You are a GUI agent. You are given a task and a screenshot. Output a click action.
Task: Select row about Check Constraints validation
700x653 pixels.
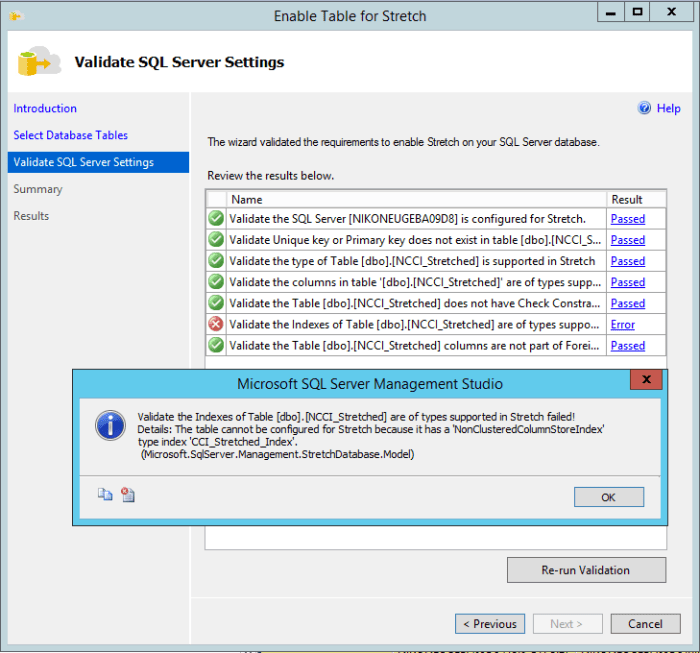point(436,303)
